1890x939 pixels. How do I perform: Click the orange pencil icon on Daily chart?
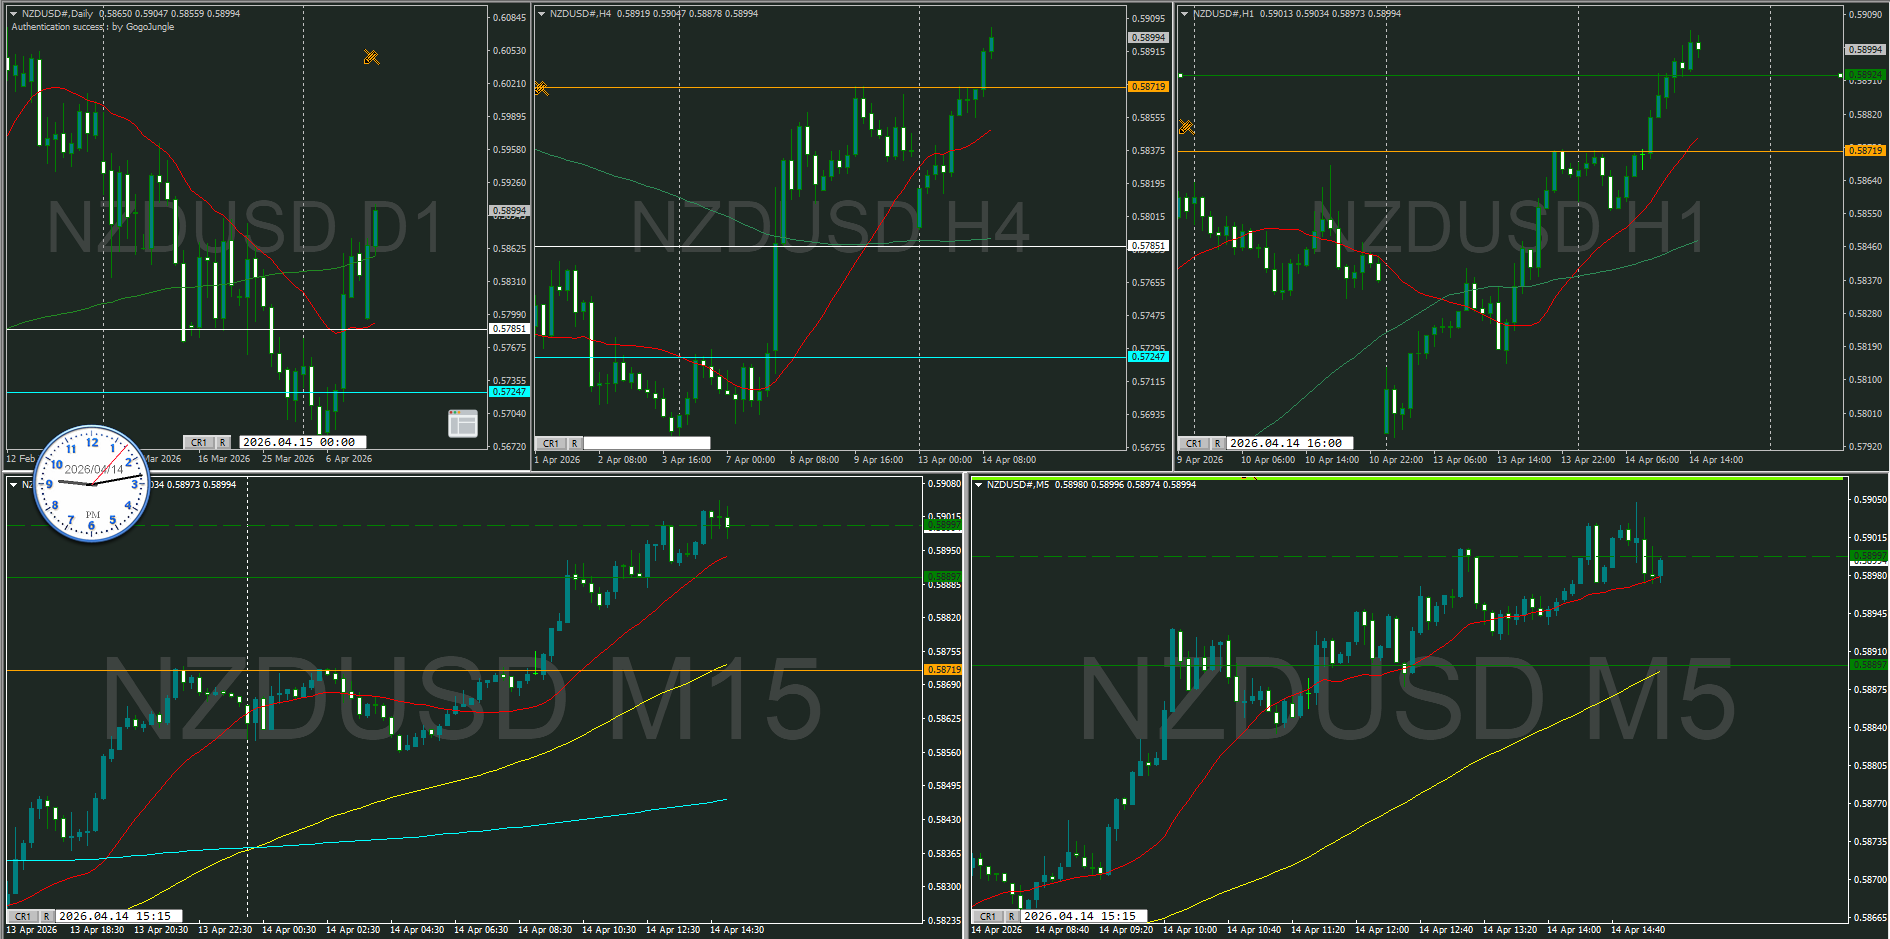pos(371,57)
